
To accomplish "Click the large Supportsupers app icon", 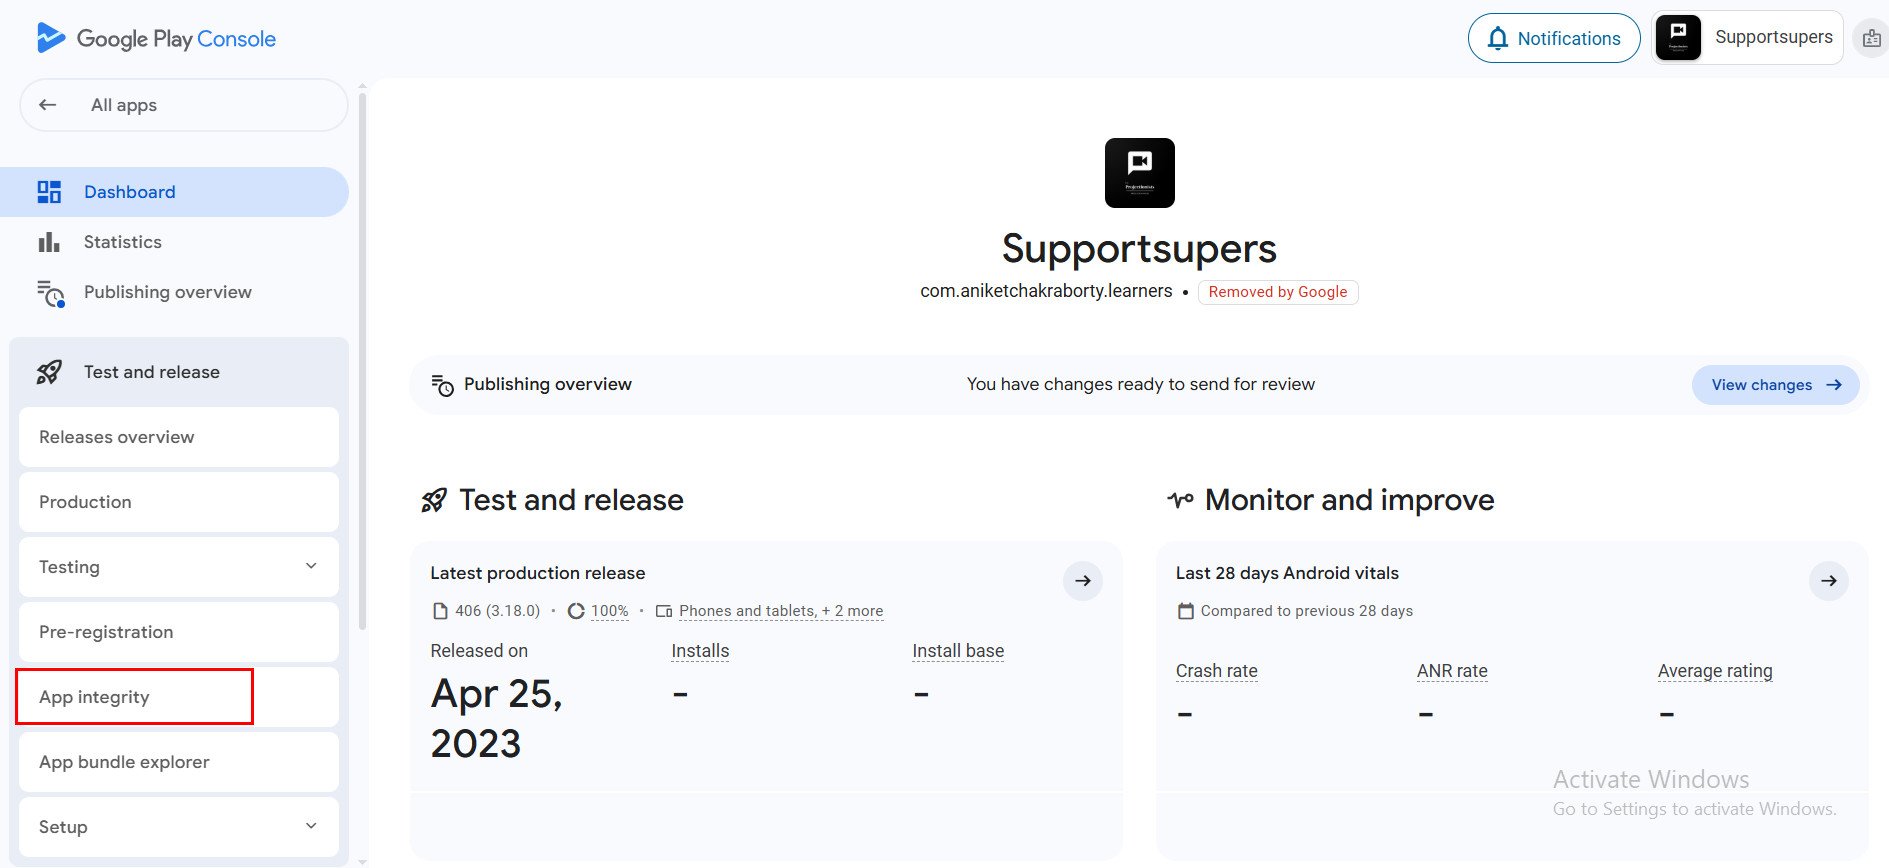I will pos(1139,173).
